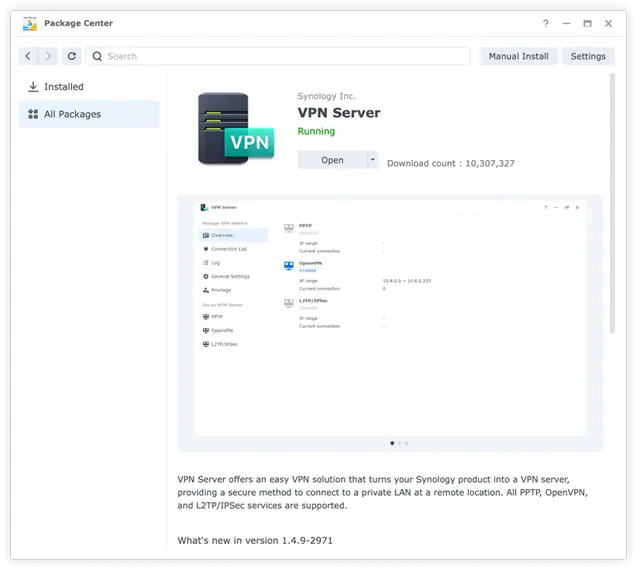636x569 pixels.
Task: Select the first screenshot carousel dot
Action: [391, 442]
